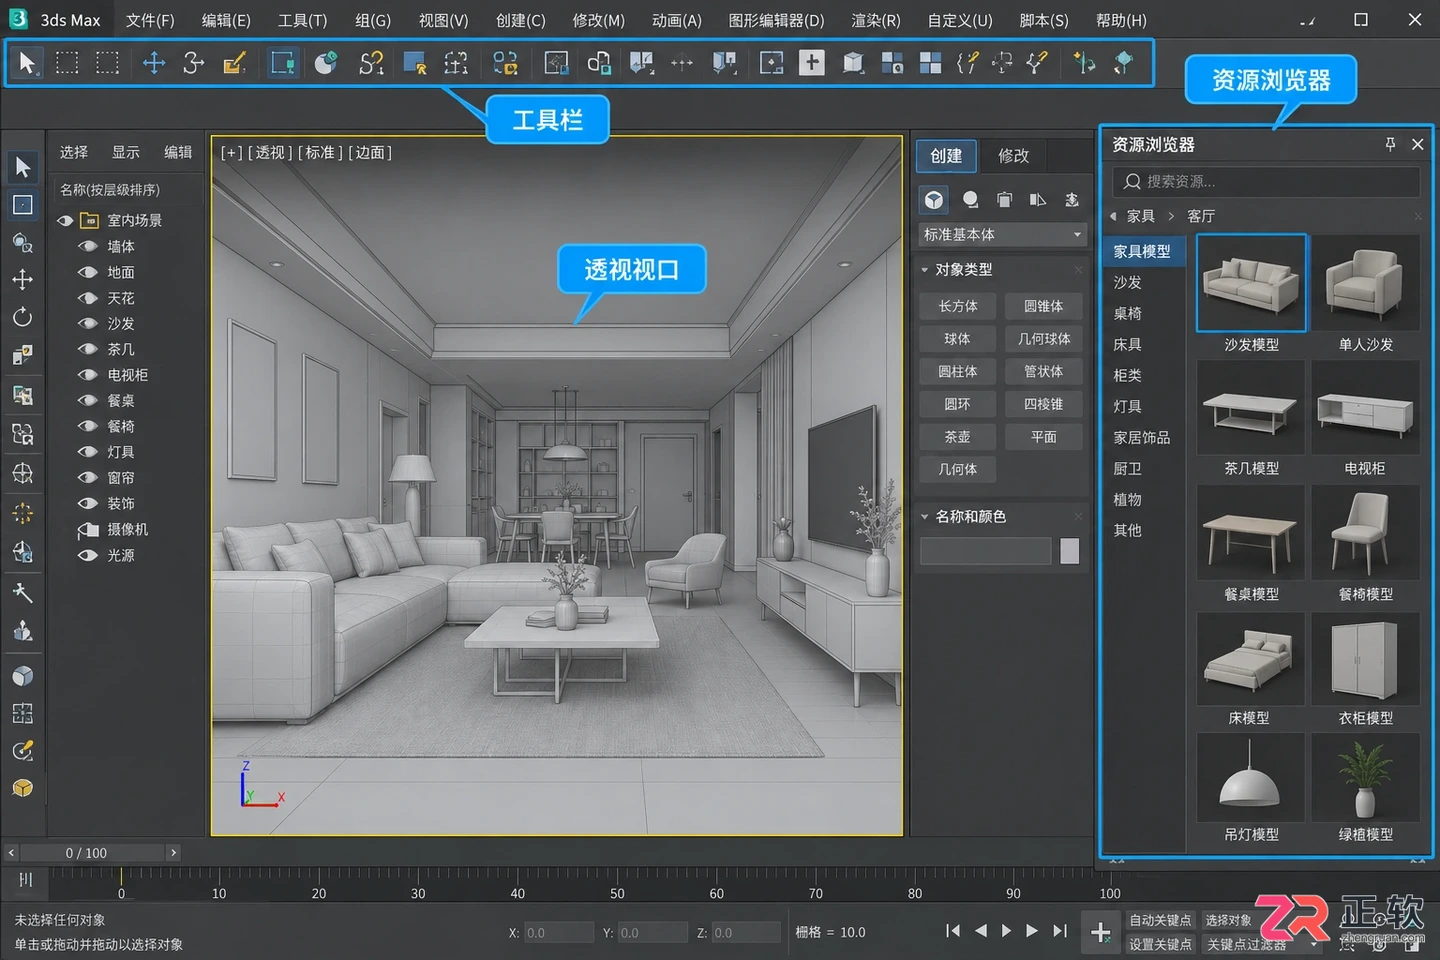The height and width of the screenshot is (960, 1440).
Task: Click the box object icon in top toolbar
Action: pyautogui.click(x=852, y=63)
